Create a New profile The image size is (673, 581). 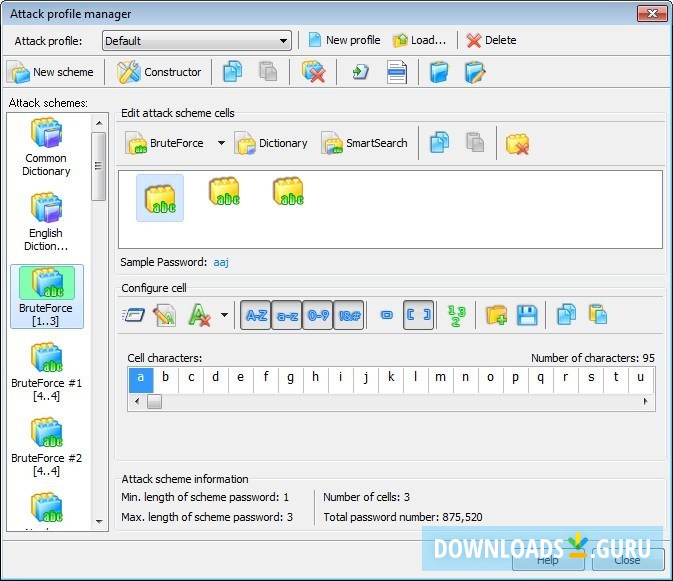(345, 40)
